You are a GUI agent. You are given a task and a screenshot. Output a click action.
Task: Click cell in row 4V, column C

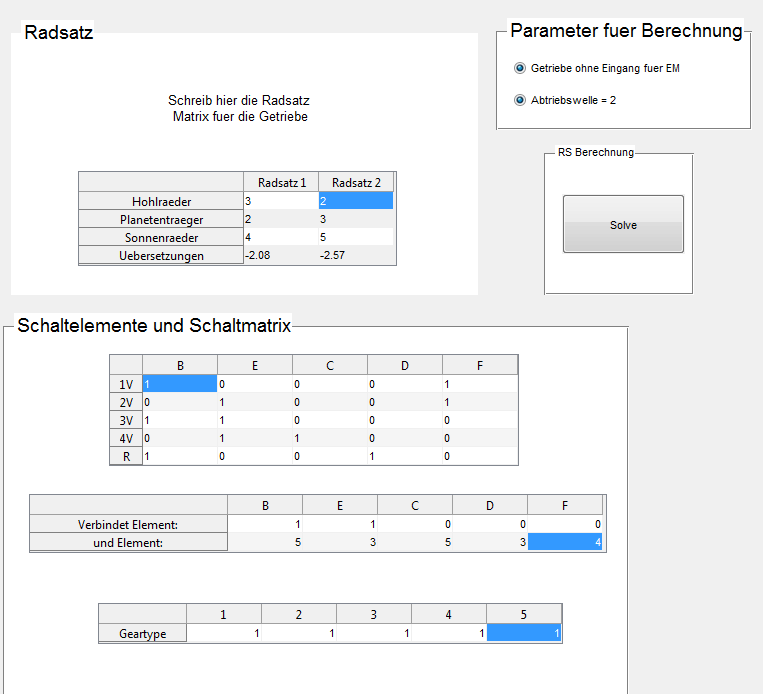329,438
